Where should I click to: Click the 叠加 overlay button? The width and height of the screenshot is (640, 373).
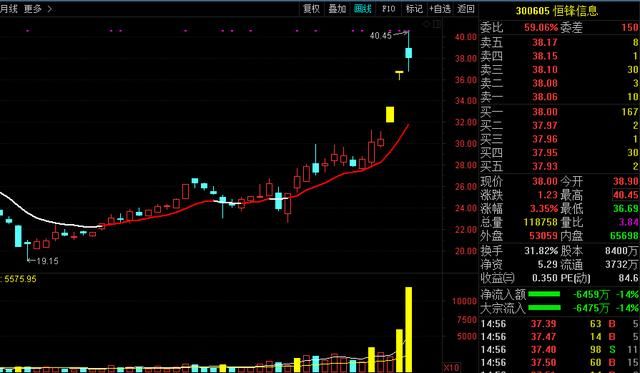pyautogui.click(x=337, y=9)
